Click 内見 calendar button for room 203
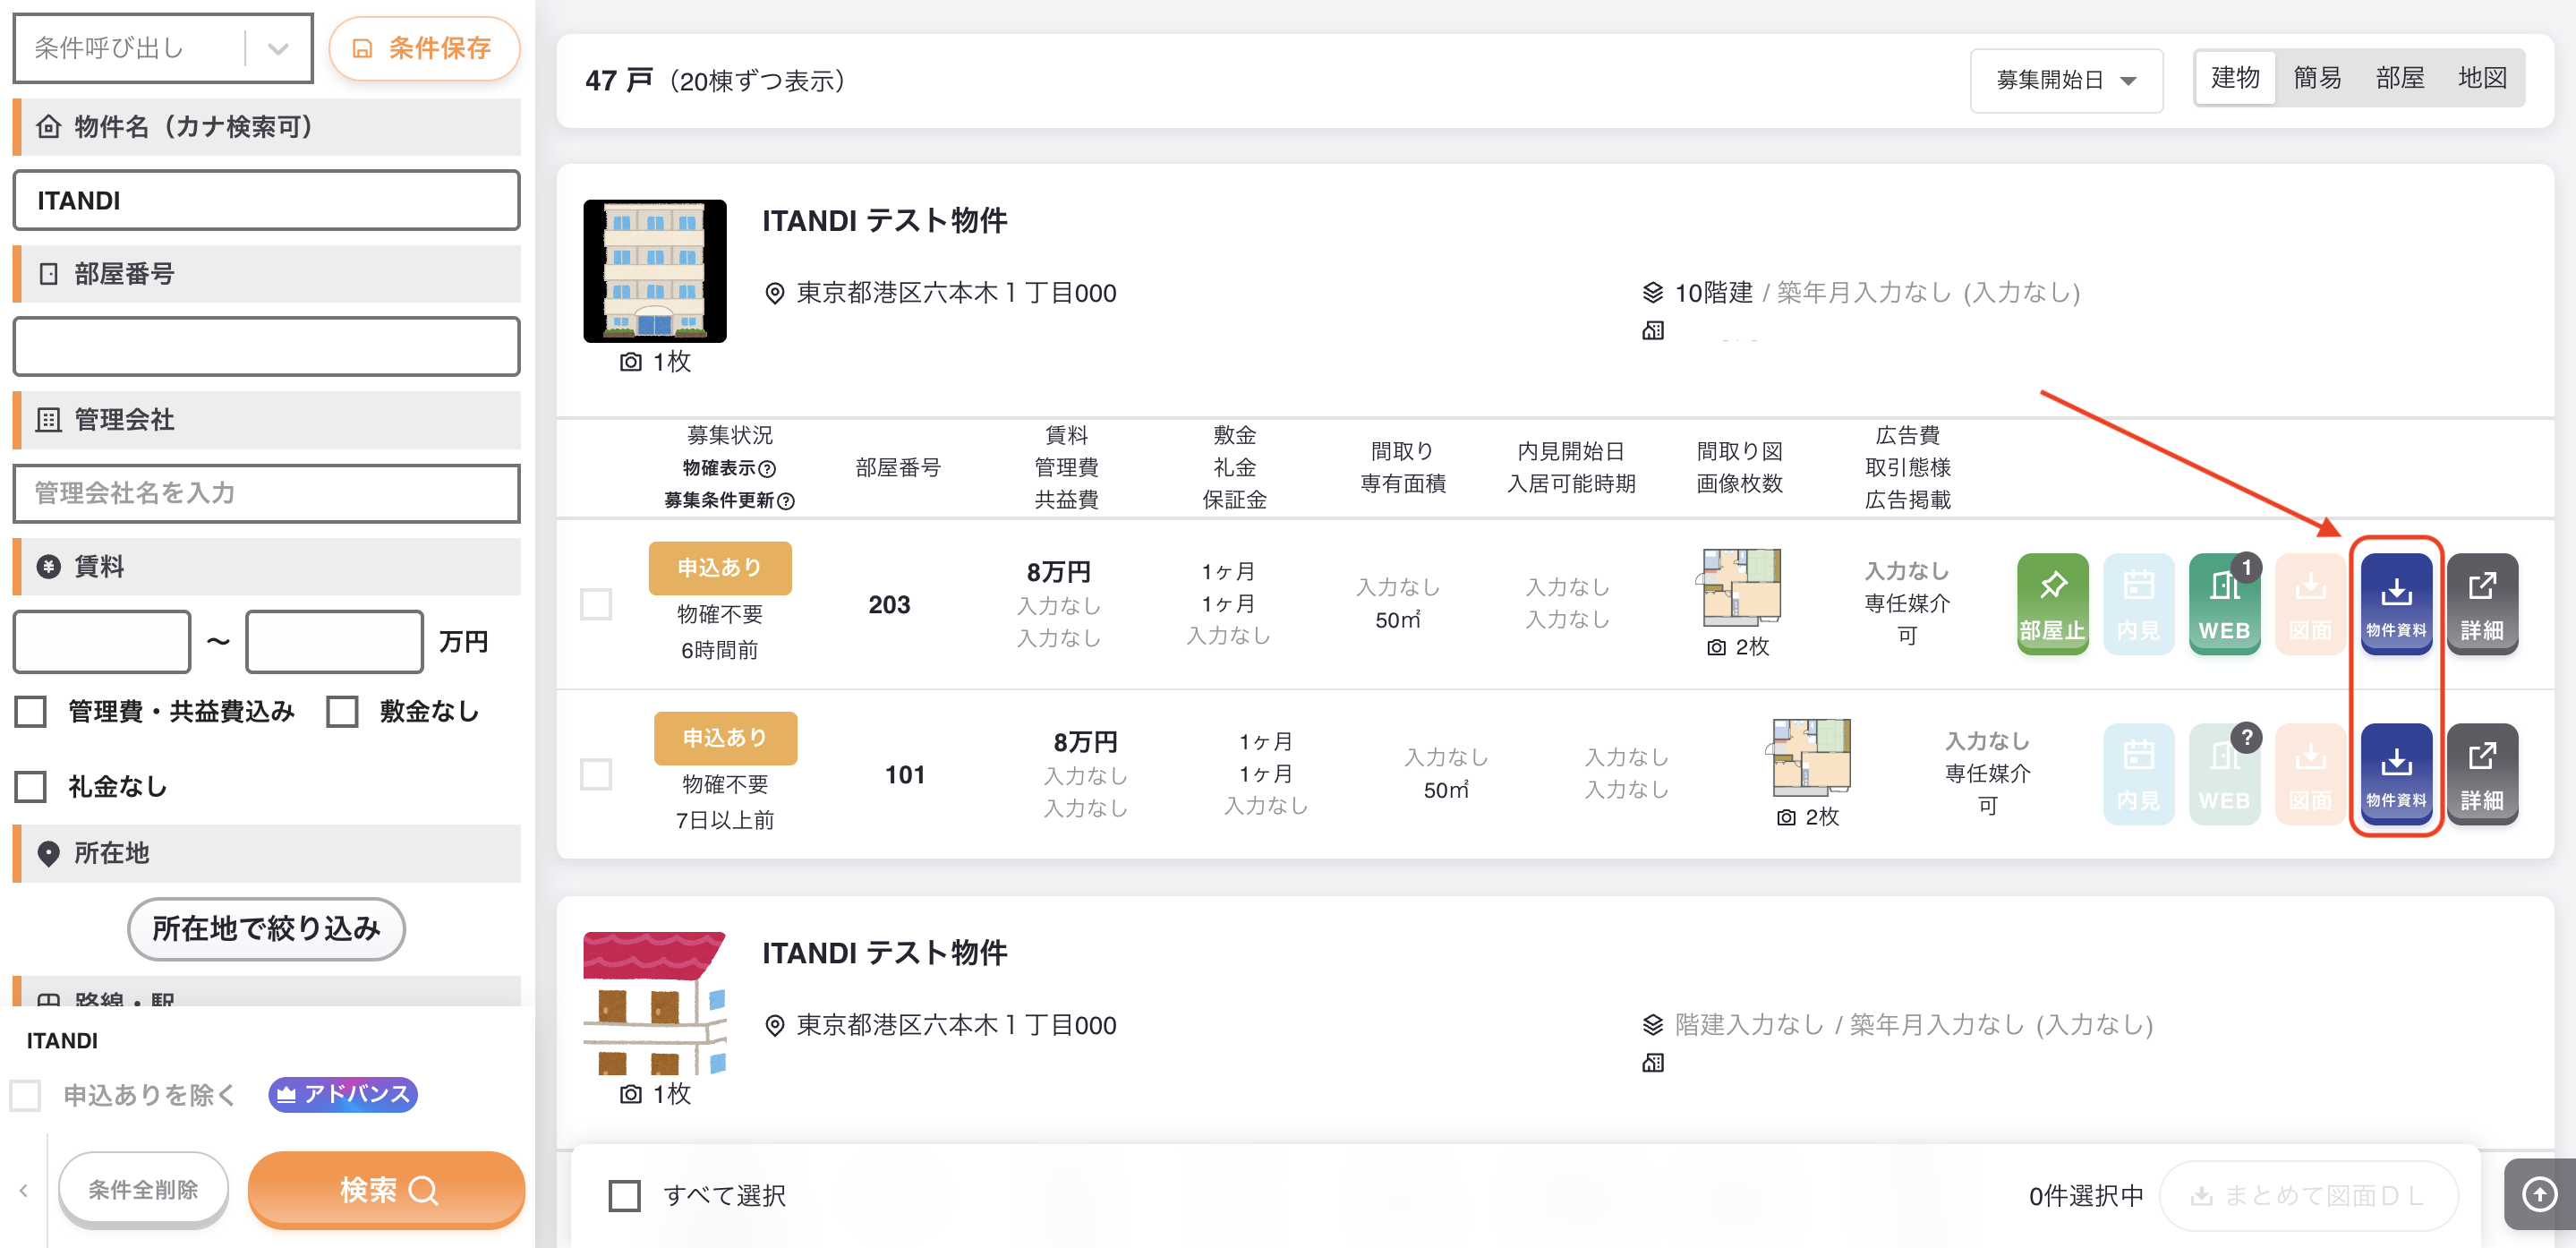The image size is (2576, 1248). (x=2138, y=604)
